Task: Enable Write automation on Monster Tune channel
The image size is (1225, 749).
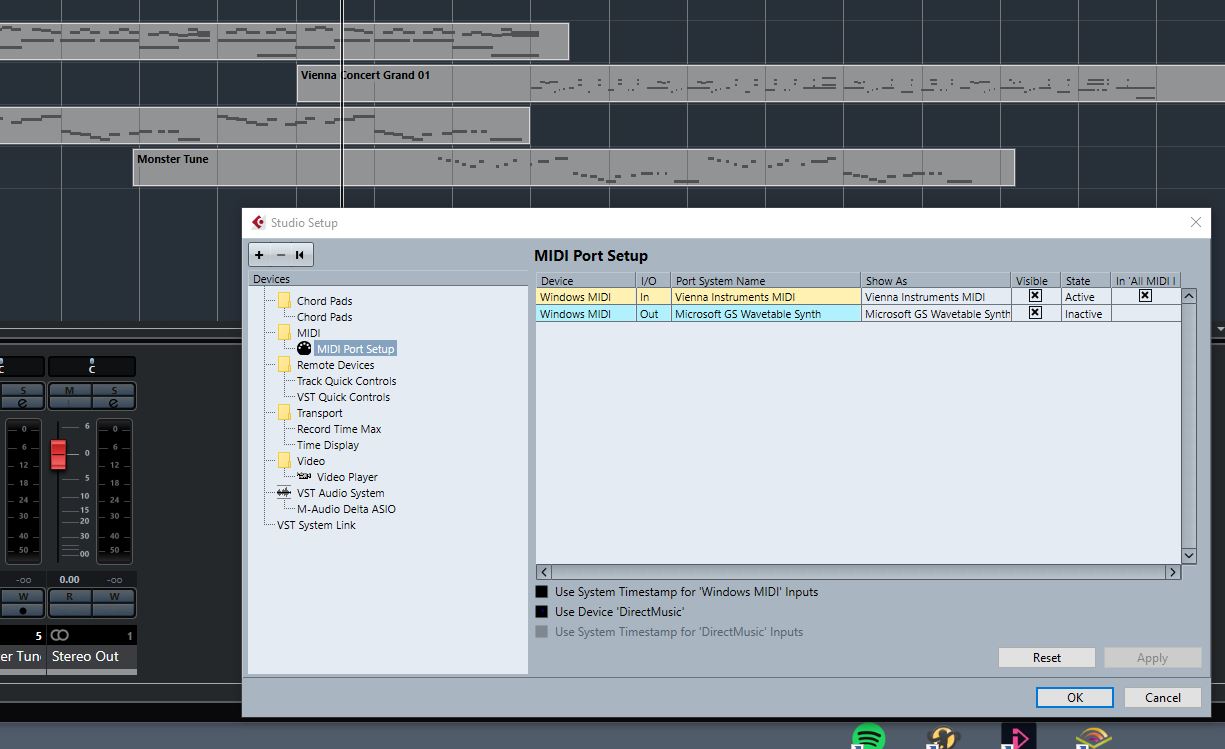Action: coord(22,596)
